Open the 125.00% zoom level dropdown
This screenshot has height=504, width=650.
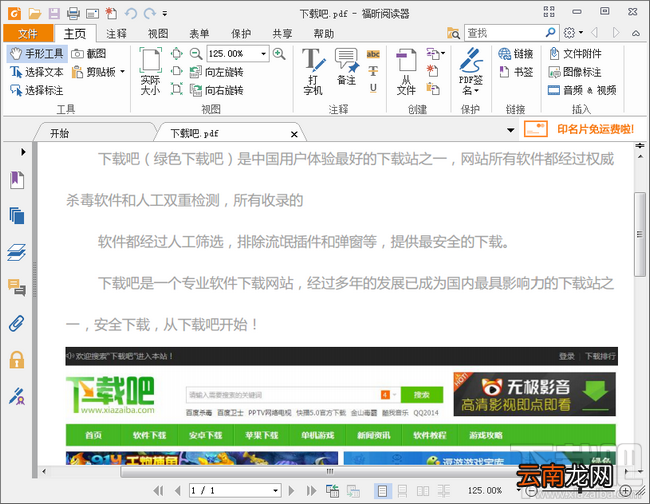263,54
